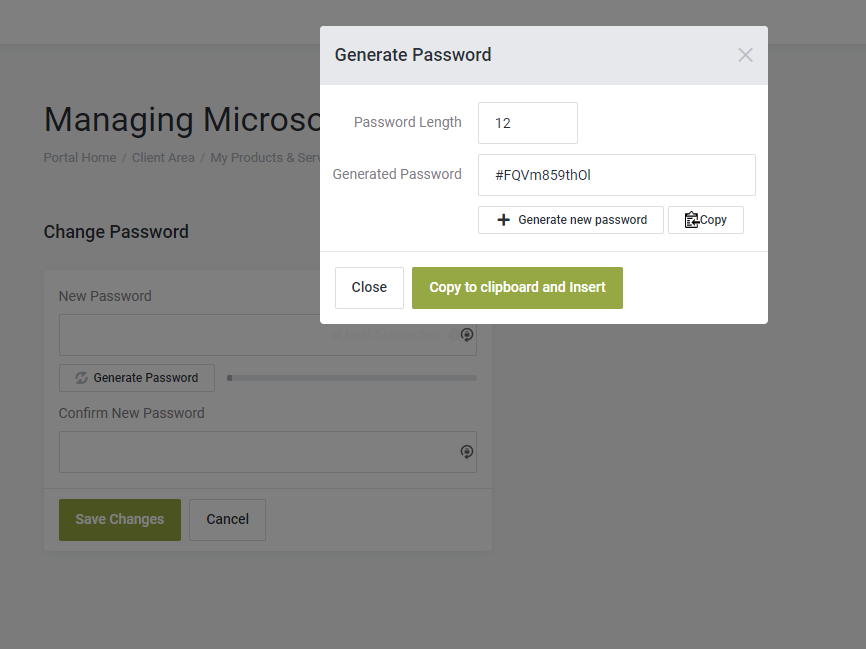The height and width of the screenshot is (649, 866).
Task: Click the plus icon beside Generate new password
Action: click(503, 220)
